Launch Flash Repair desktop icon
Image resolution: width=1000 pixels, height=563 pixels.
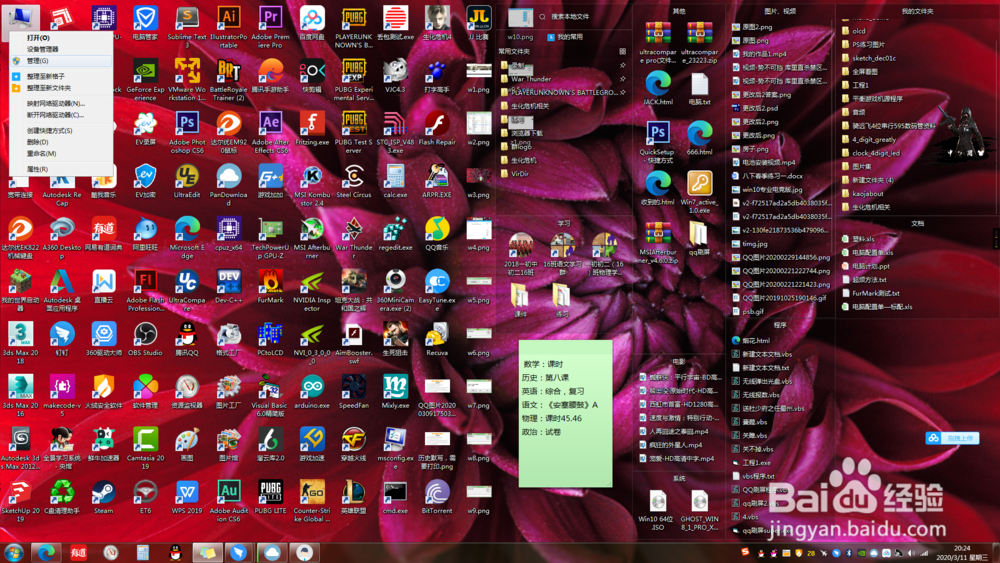tap(437, 128)
